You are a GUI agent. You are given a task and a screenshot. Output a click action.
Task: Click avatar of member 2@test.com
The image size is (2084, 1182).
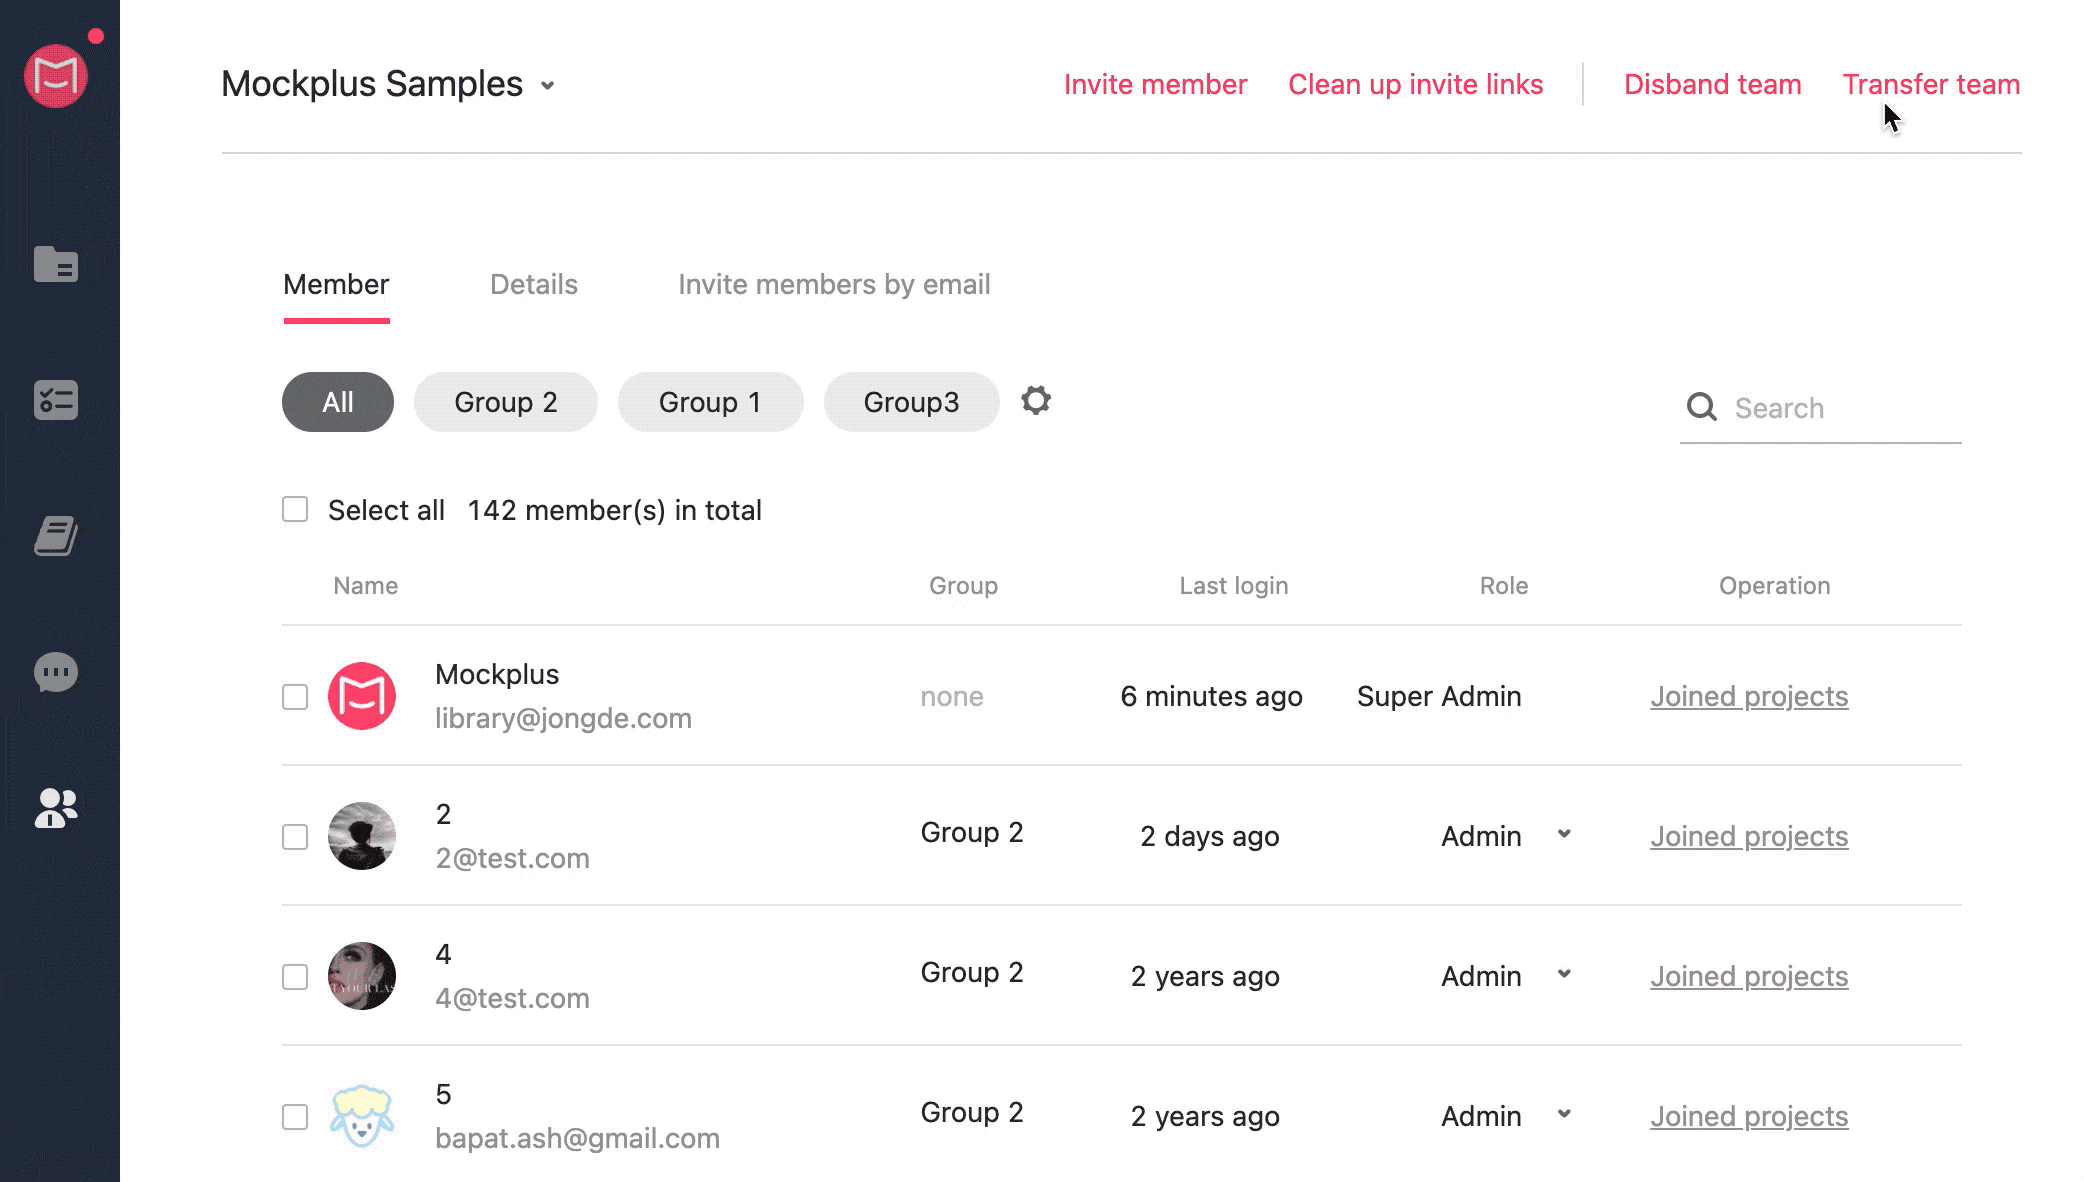[x=362, y=836]
